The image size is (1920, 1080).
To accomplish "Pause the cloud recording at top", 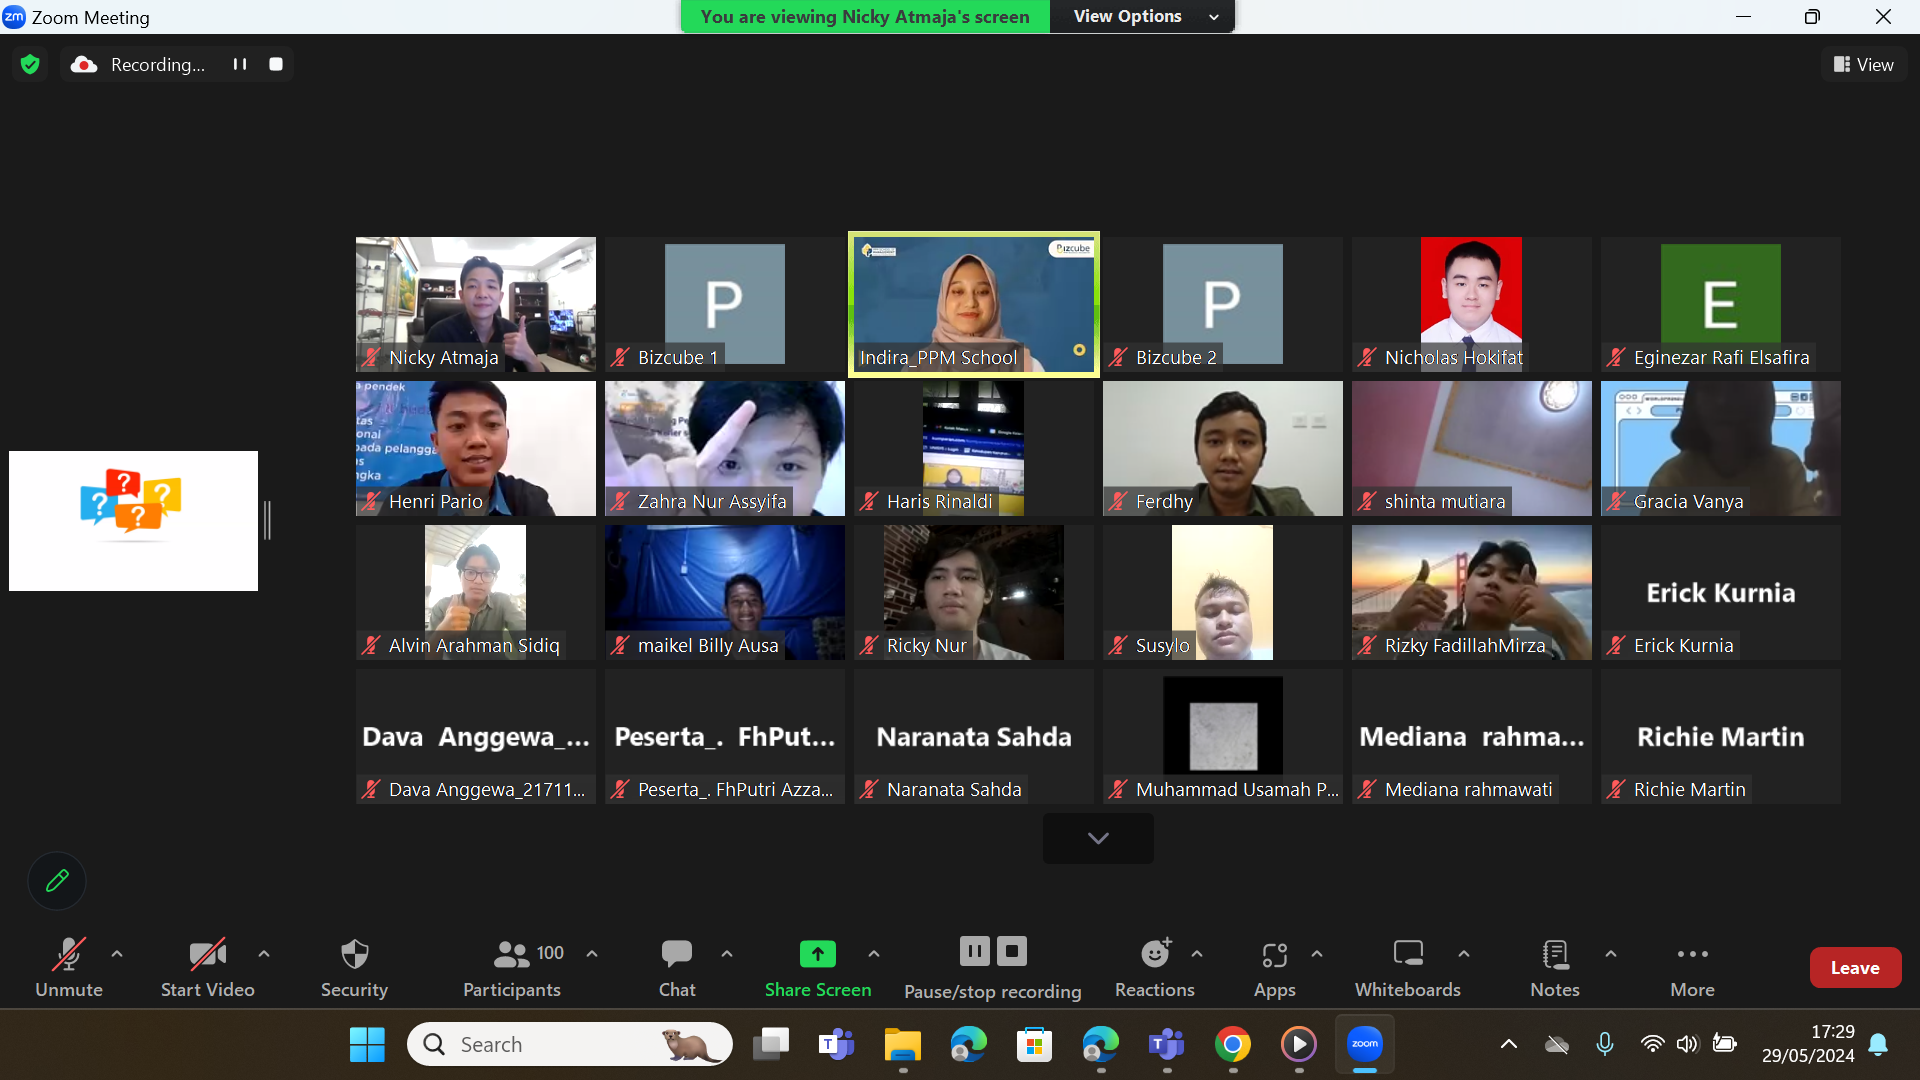I will 240,64.
